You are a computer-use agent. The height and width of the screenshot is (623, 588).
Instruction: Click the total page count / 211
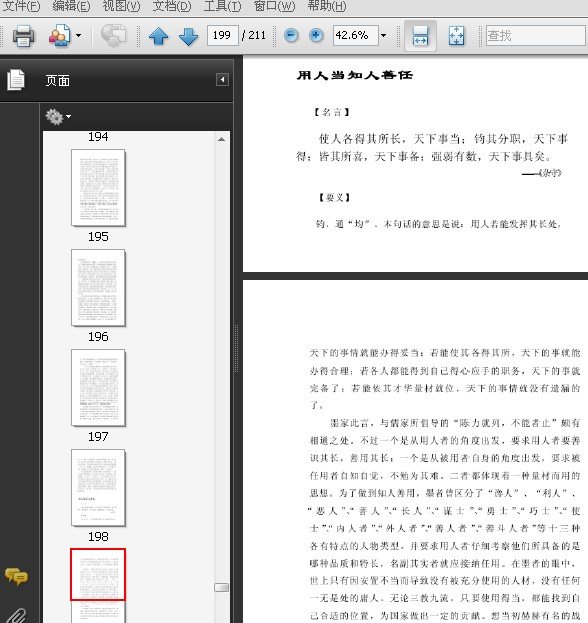point(254,35)
